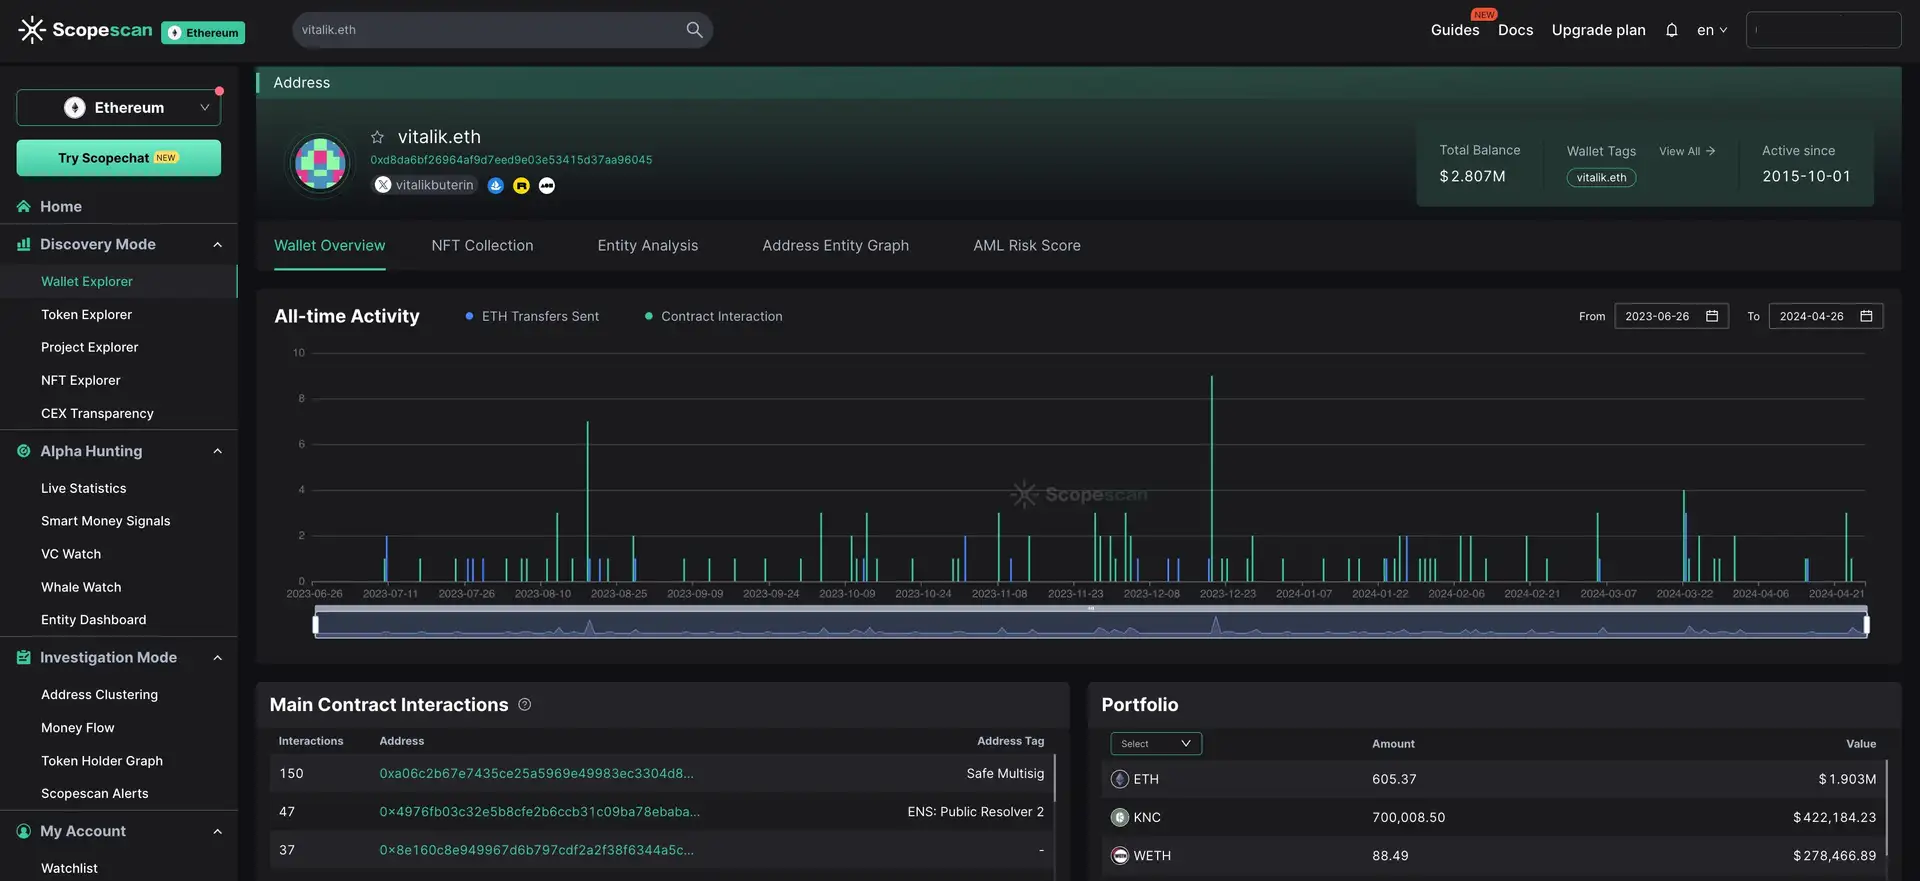Viewport: 1920px width, 881px height.
Task: Collapse the Discovery Mode section
Action: [217, 245]
